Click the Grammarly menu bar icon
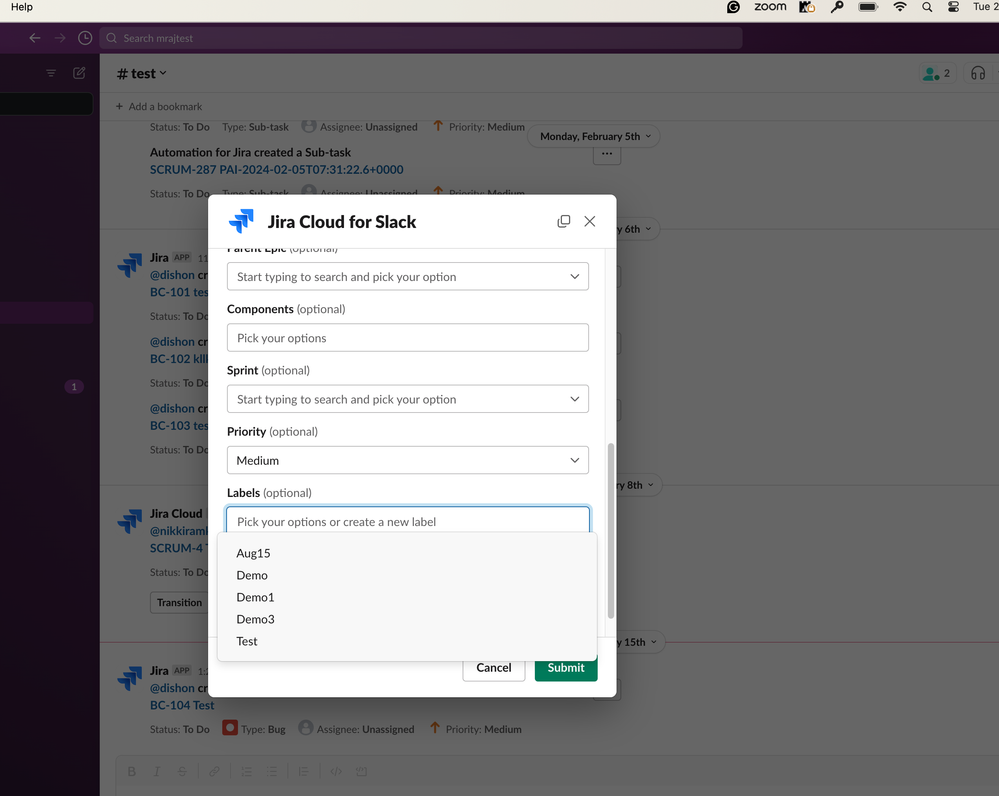The image size is (999, 796). (x=733, y=7)
